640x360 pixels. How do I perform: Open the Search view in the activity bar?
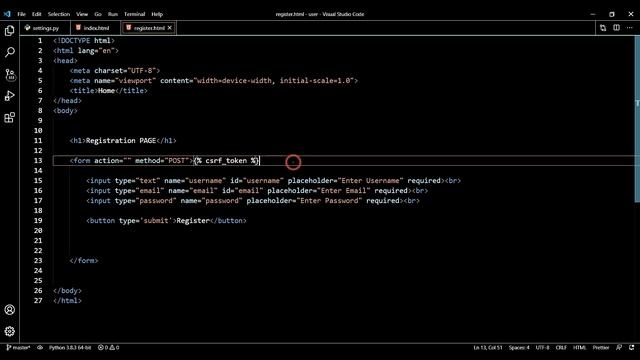(10, 52)
